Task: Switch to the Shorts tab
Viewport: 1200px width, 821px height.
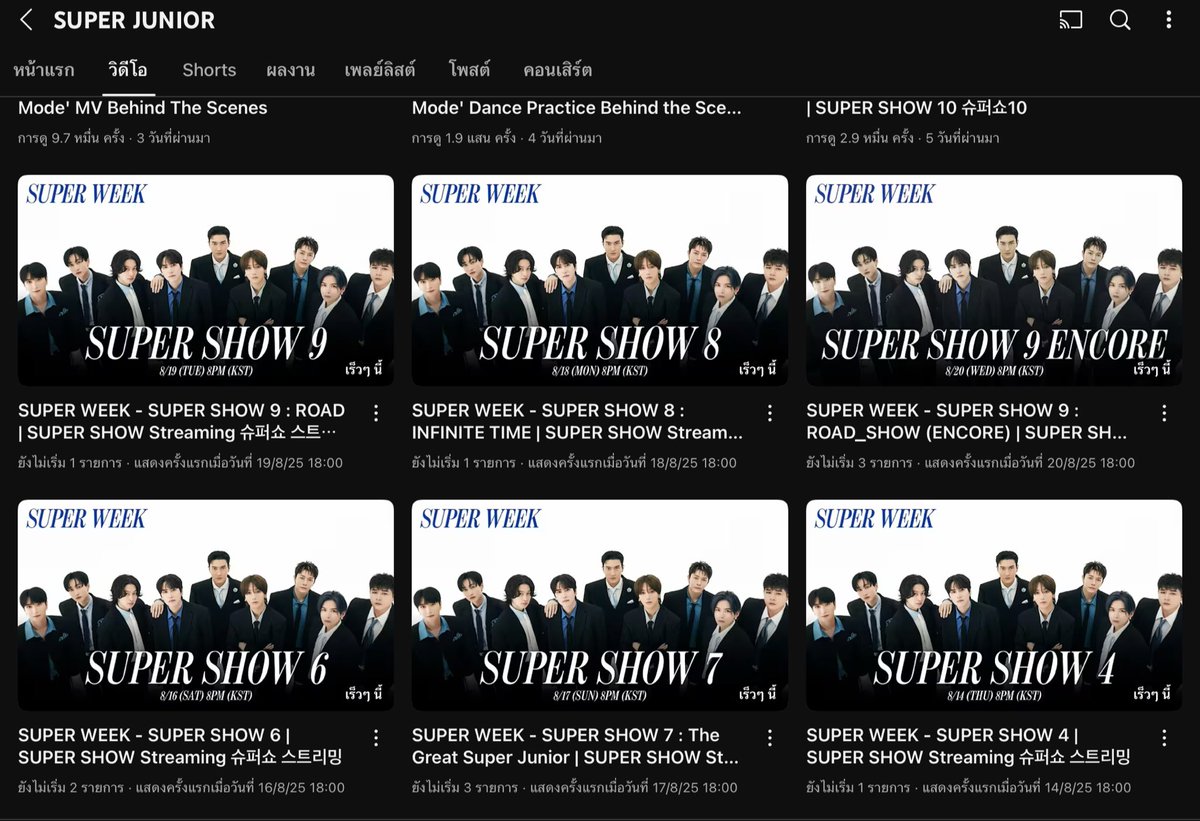Action: coord(209,70)
